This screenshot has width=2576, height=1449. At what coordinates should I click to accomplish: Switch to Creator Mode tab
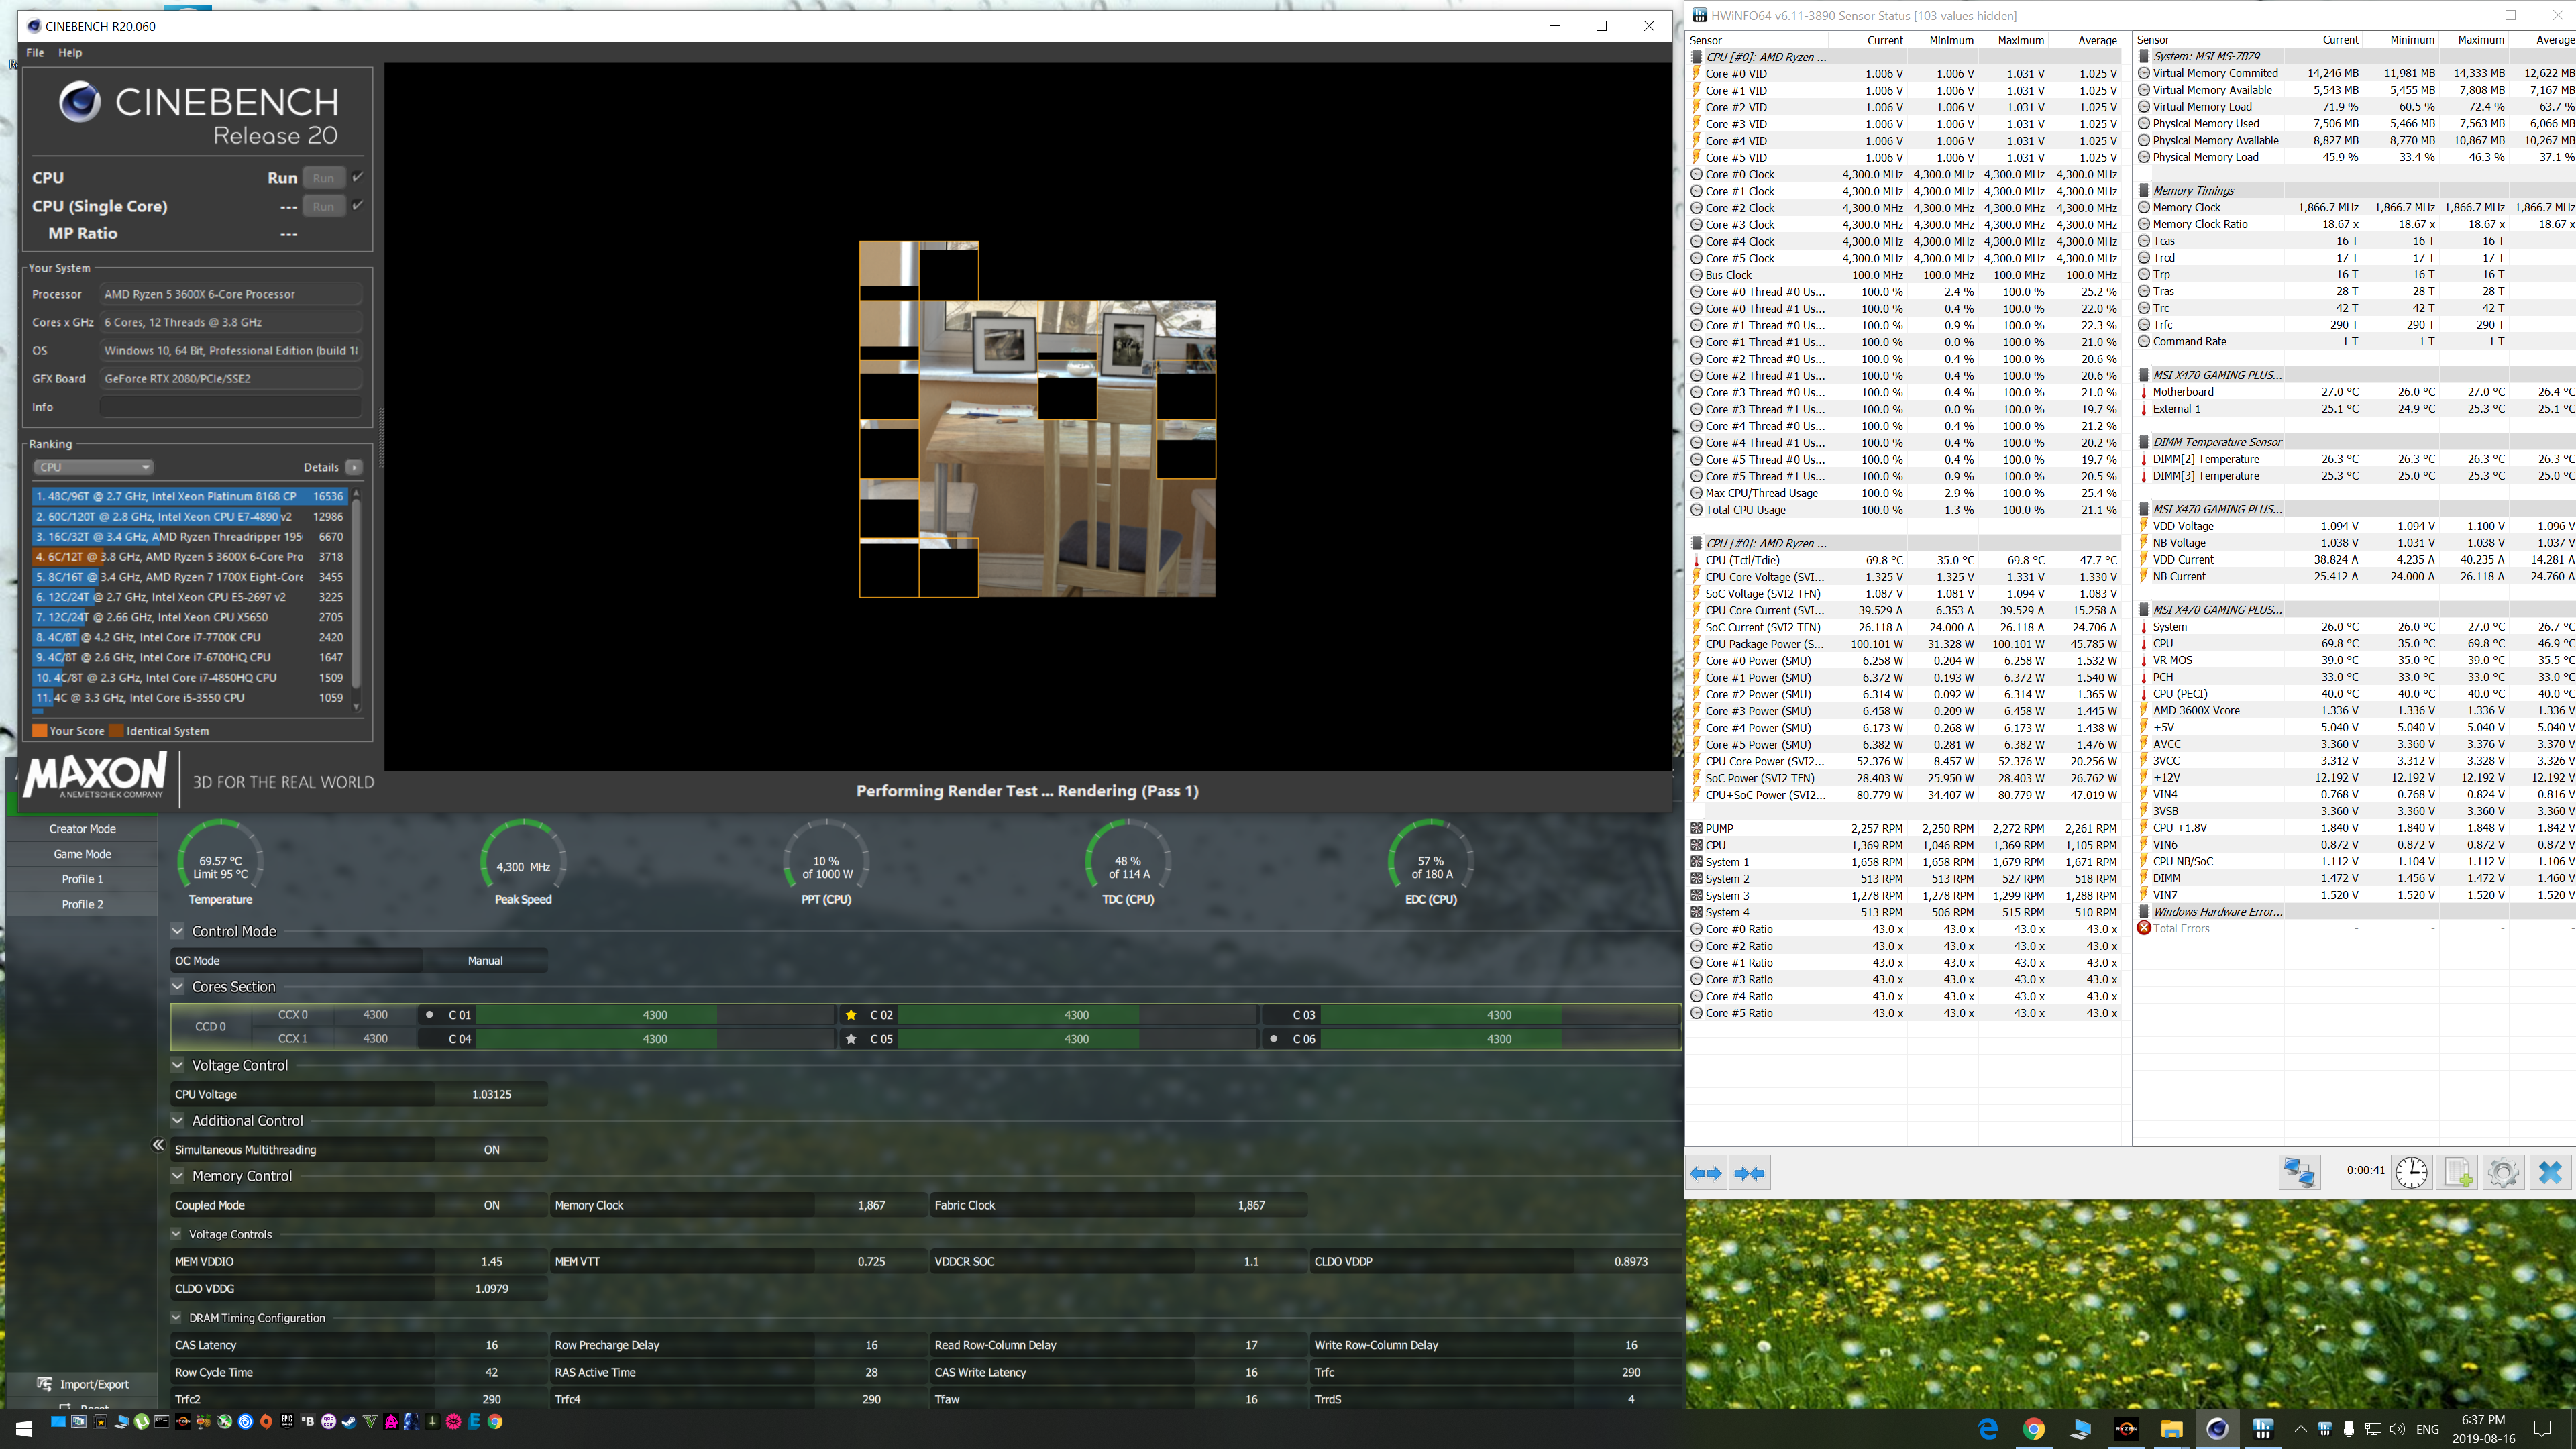82,828
